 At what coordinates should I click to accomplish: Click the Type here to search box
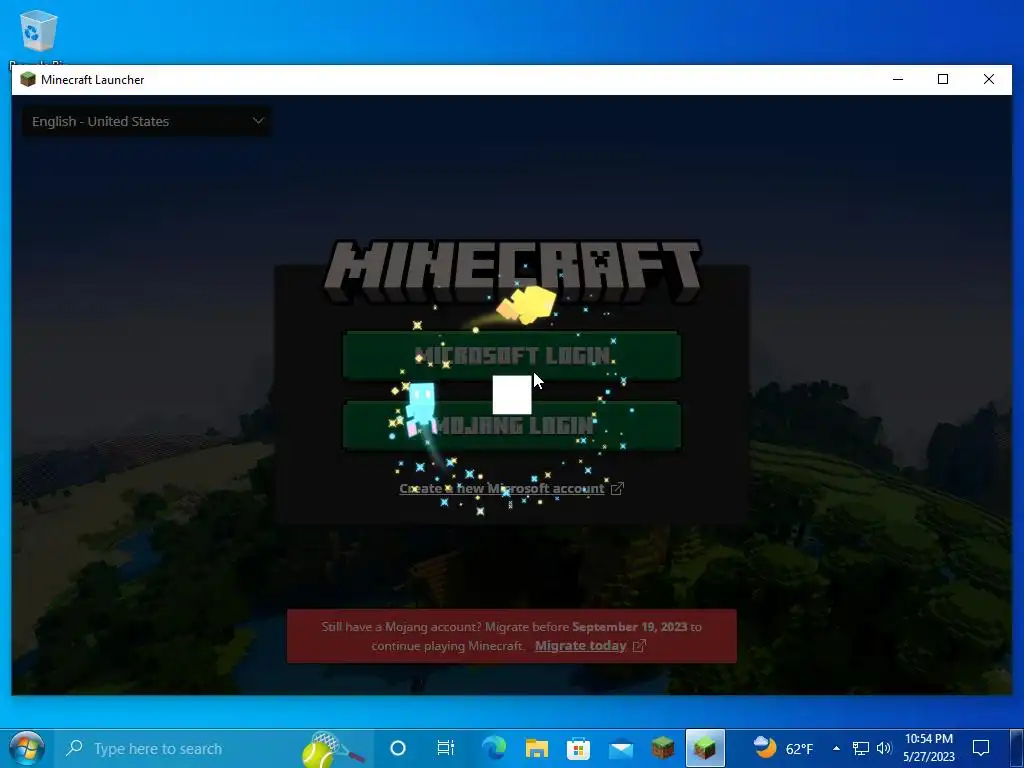[x=216, y=748]
